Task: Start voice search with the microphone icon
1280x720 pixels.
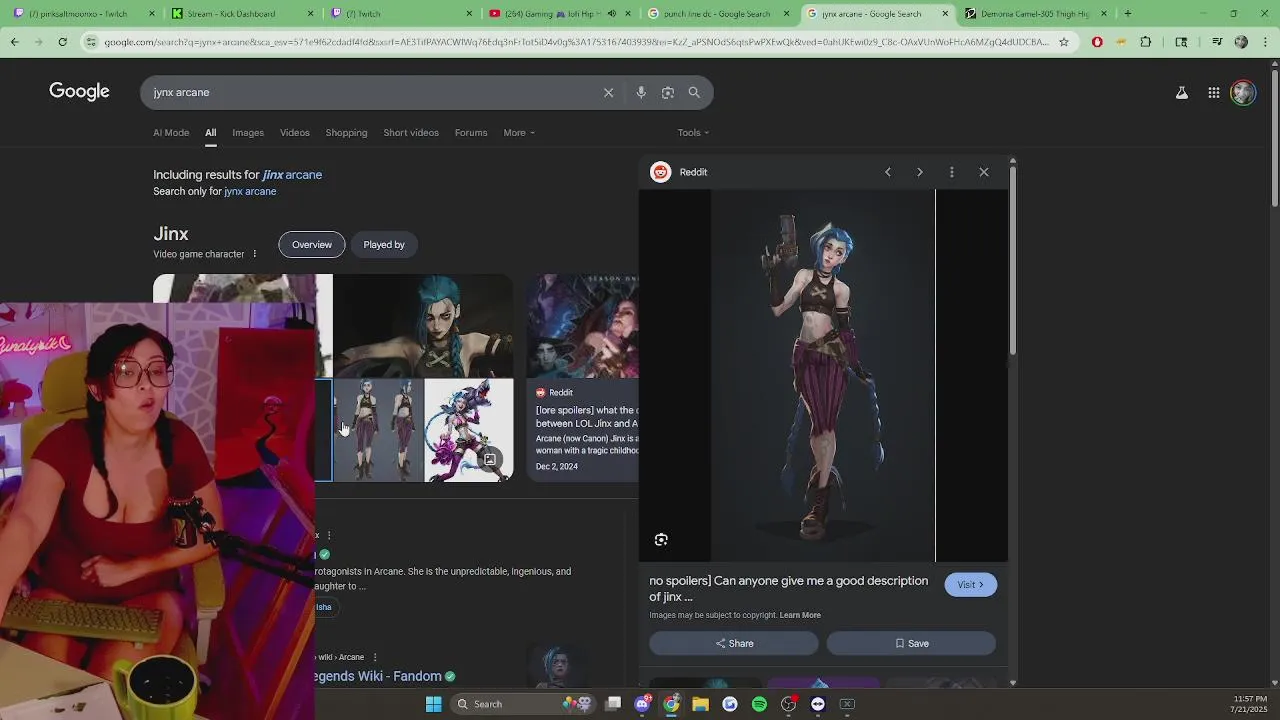Action: pos(641,92)
